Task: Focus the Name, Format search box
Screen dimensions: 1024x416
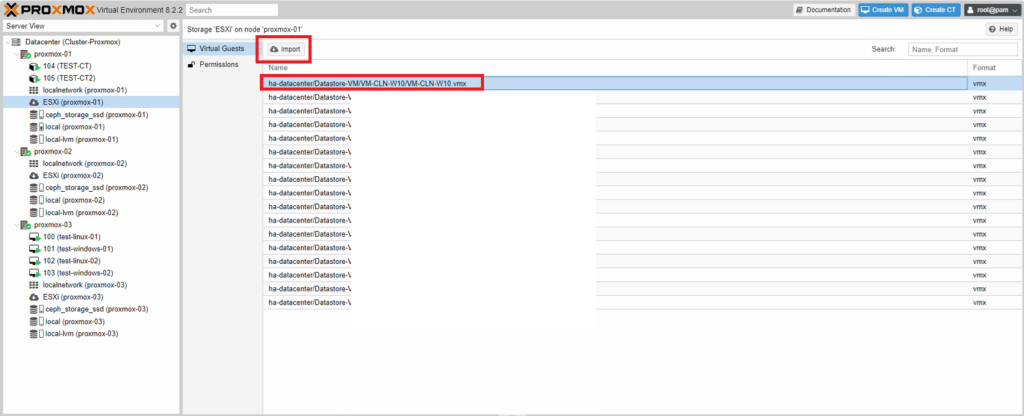Action: (963, 49)
